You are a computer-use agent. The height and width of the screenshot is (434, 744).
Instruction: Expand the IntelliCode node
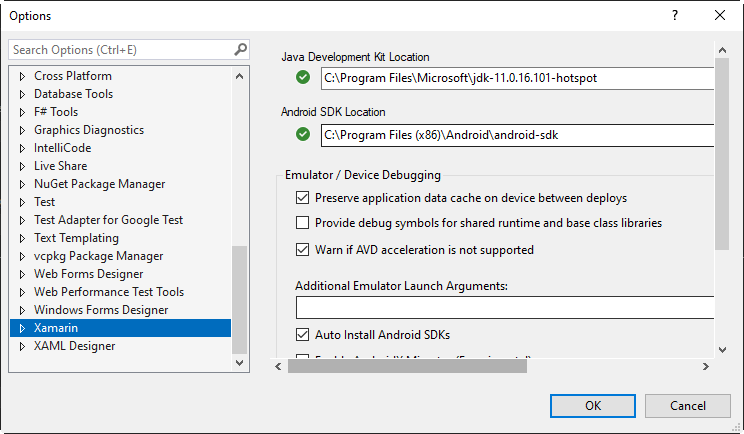tap(22, 148)
